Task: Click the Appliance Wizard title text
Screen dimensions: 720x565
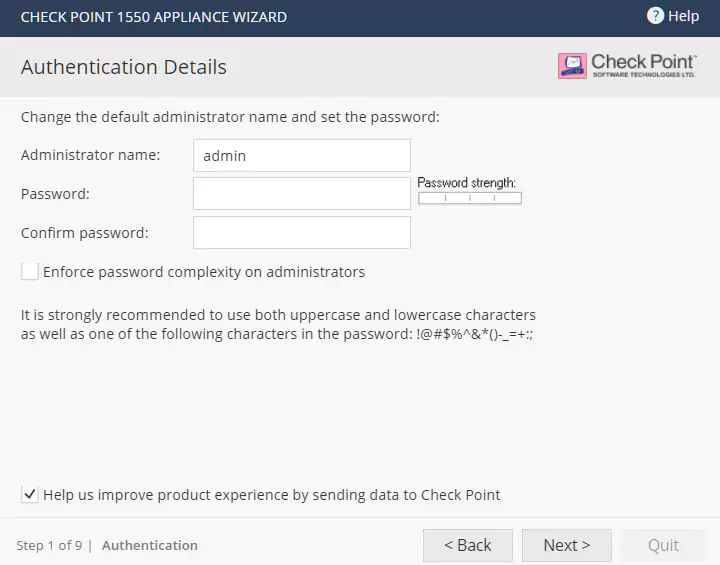Action: (x=153, y=17)
